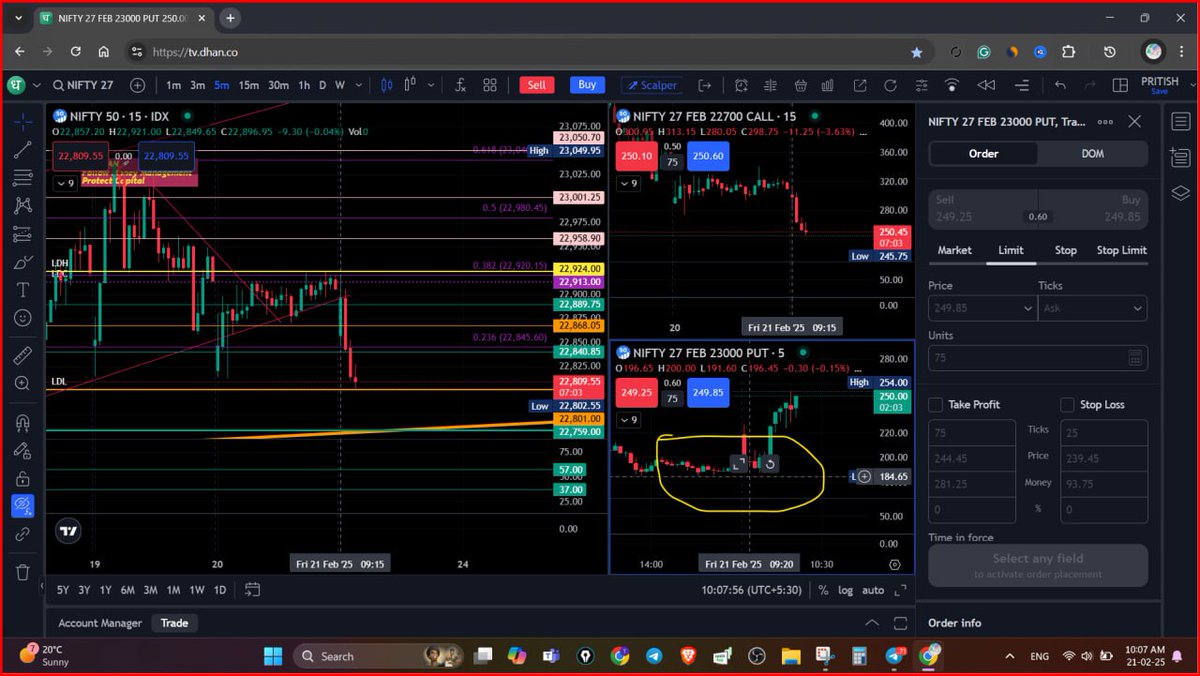Click the logout arrow icon
1200x676 pixels.
pos(705,85)
